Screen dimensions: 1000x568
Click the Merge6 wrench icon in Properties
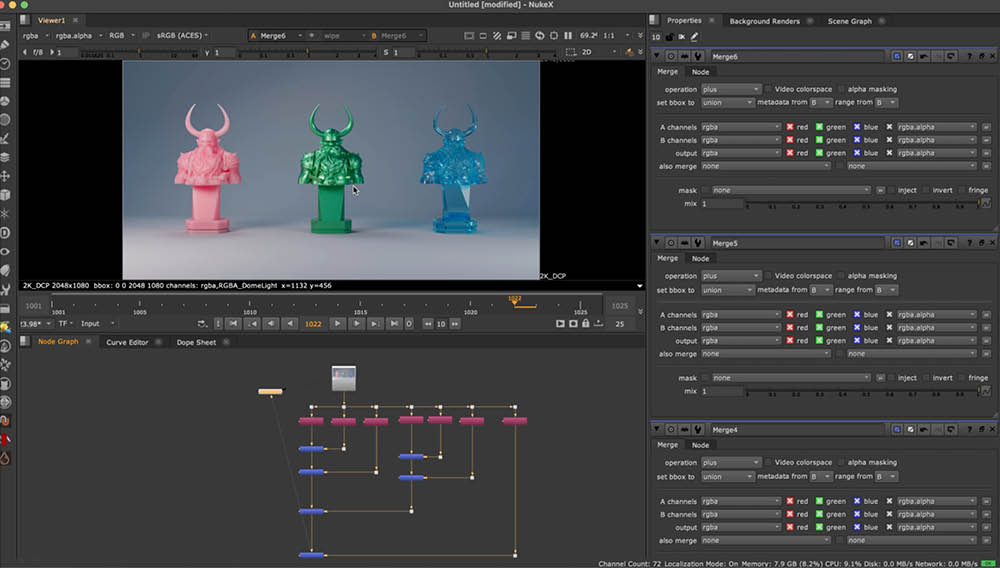pyautogui.click(x=698, y=57)
